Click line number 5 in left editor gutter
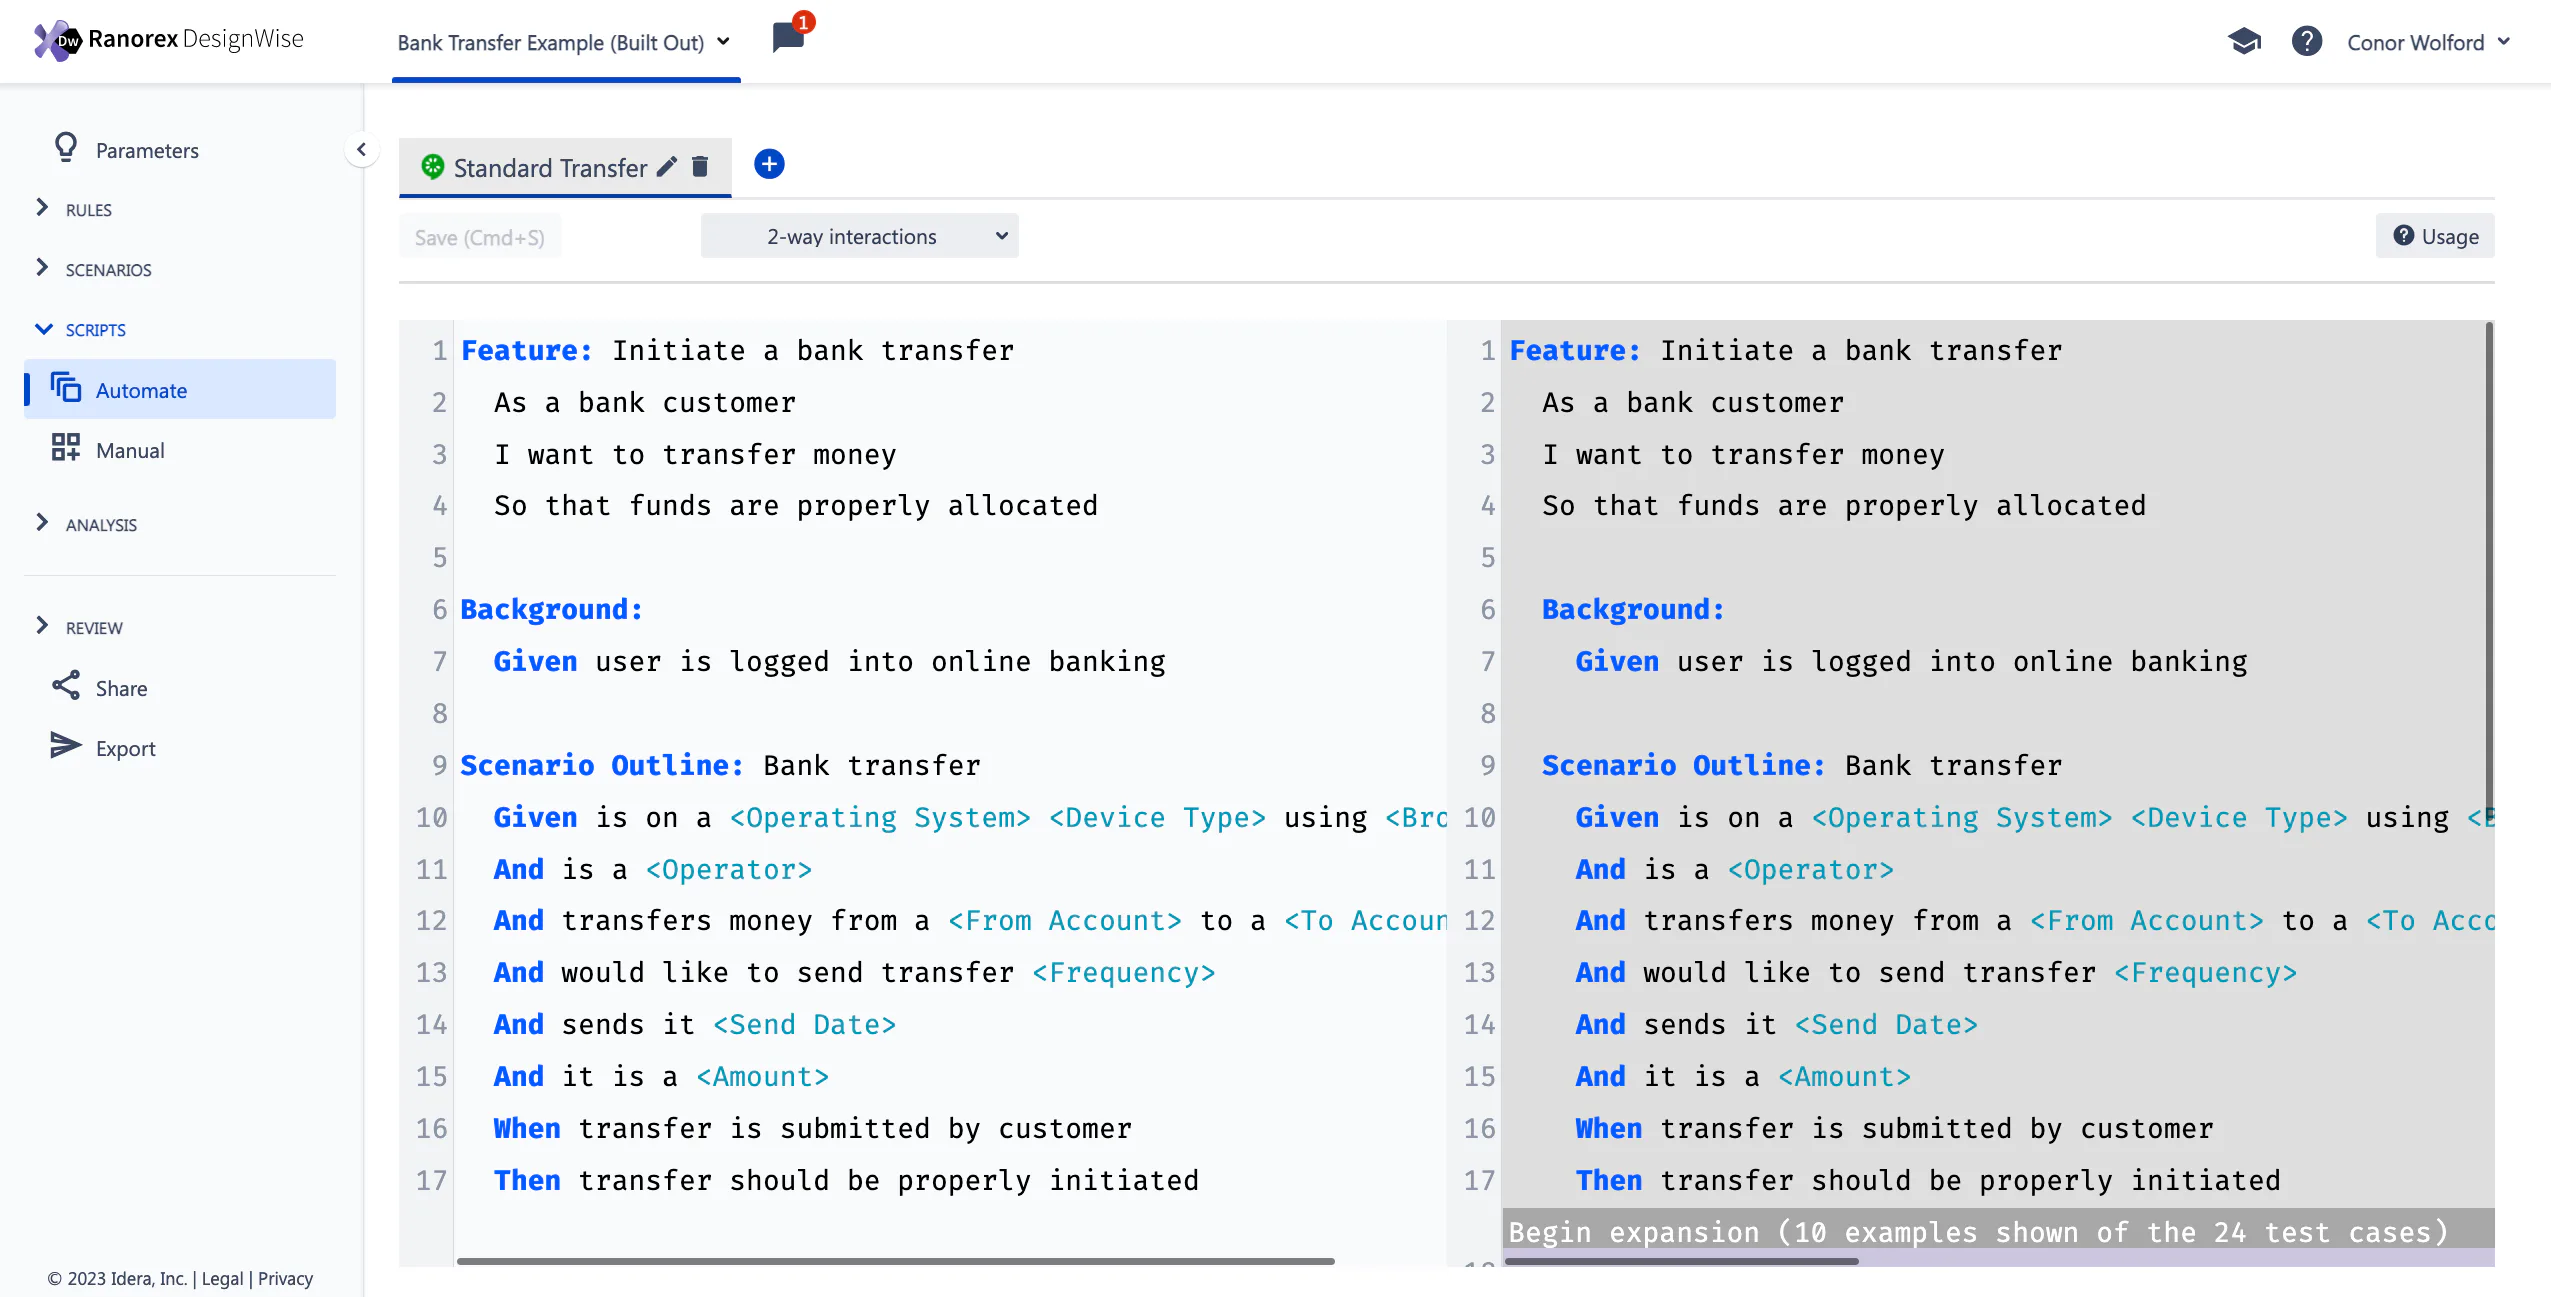2551x1297 pixels. point(439,557)
